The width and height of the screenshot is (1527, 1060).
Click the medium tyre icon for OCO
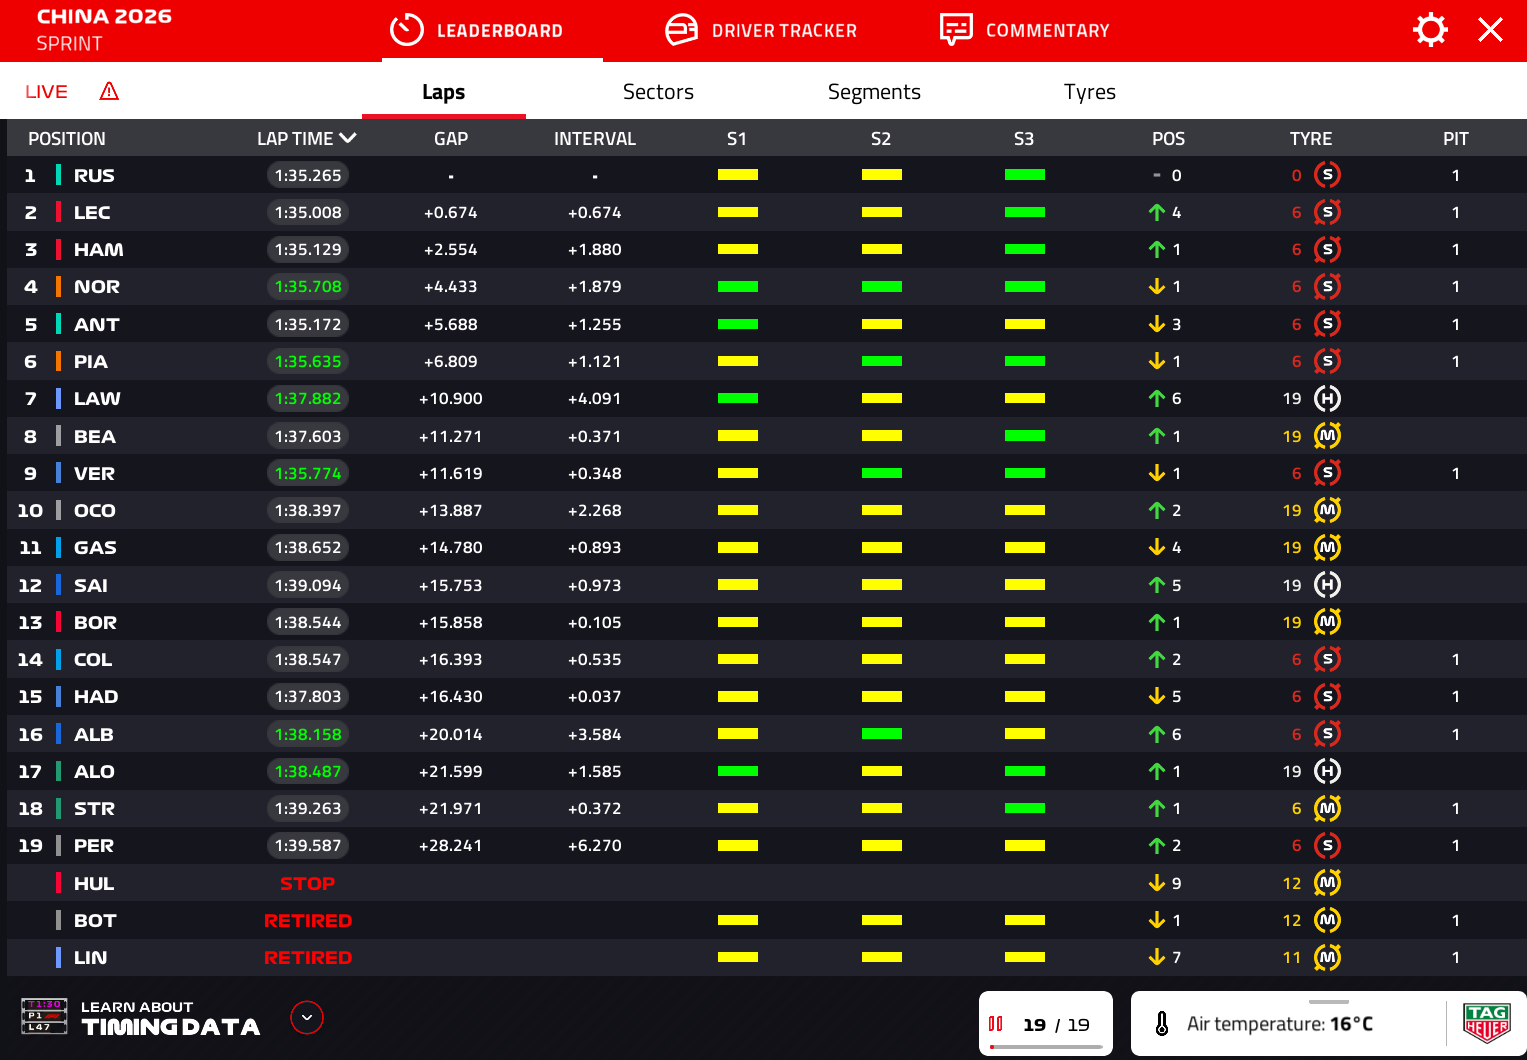coord(1327,510)
